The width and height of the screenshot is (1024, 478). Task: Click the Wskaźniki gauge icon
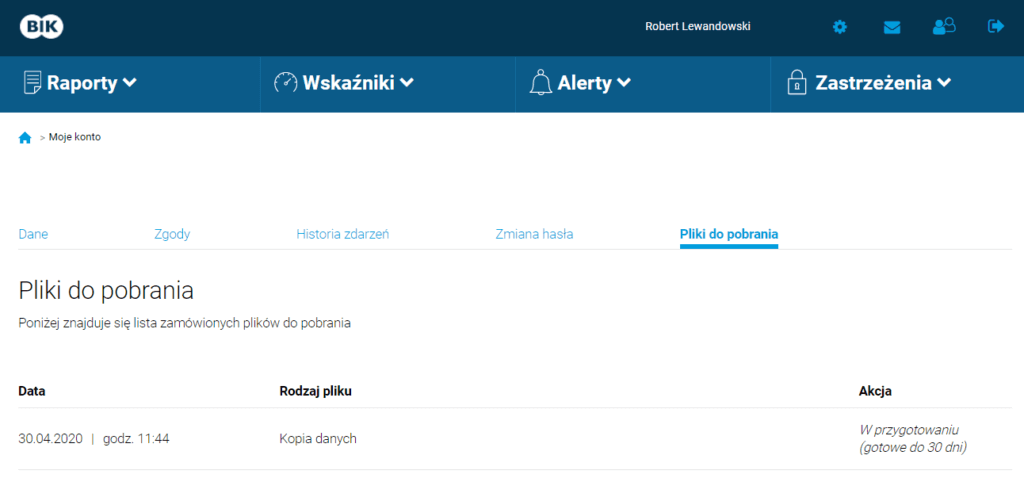pyautogui.click(x=285, y=83)
